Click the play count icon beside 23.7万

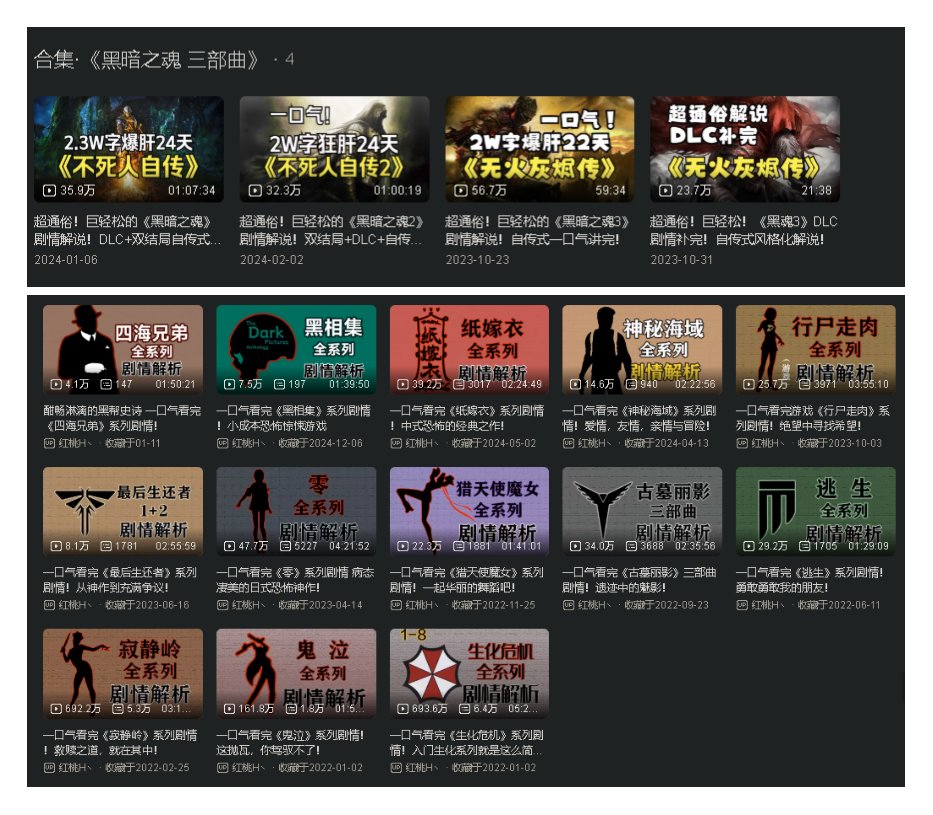[666, 190]
